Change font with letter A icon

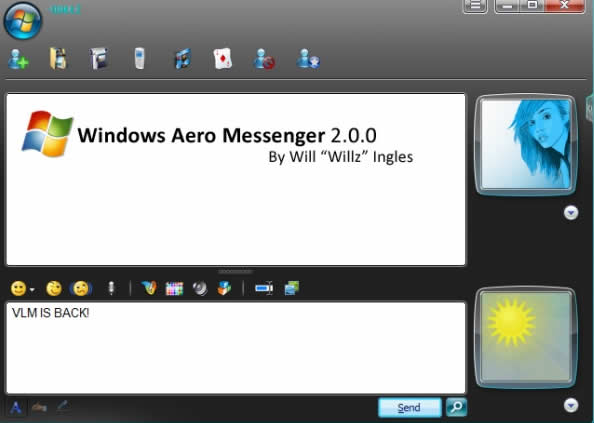16,408
